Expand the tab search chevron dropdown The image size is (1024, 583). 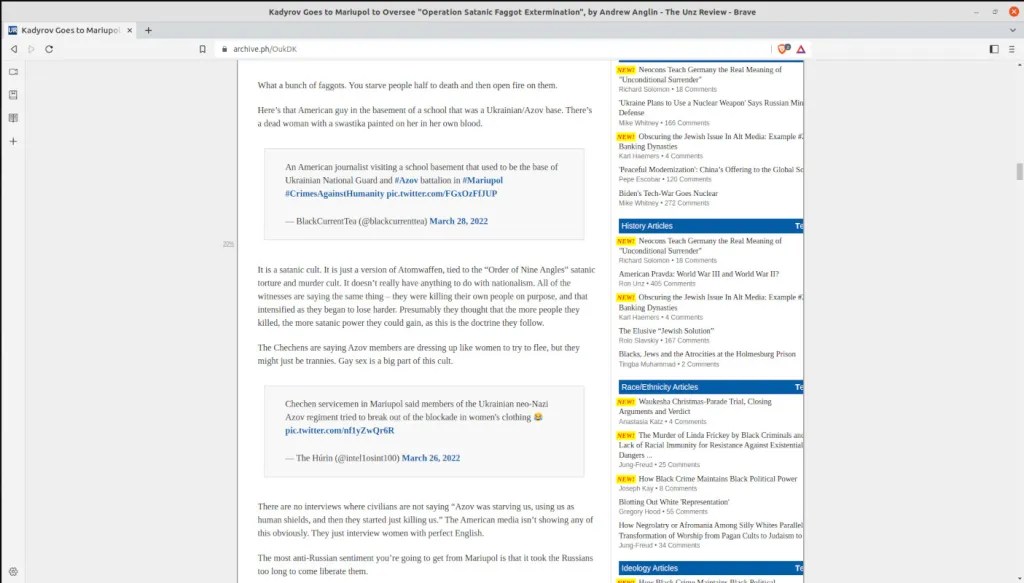click(1012, 30)
